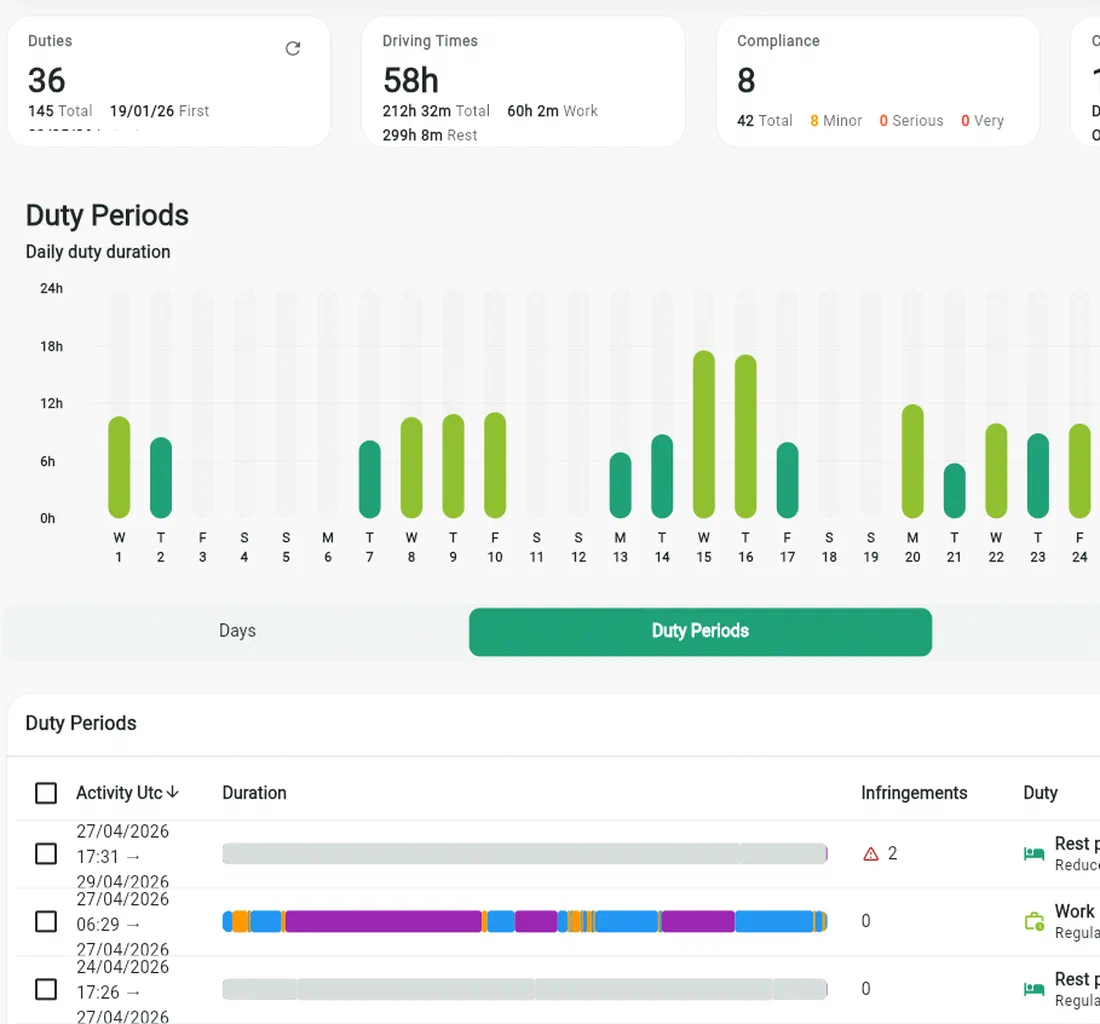Click the 58h Driving Times value
The width and height of the screenshot is (1100, 1024).
410,80
